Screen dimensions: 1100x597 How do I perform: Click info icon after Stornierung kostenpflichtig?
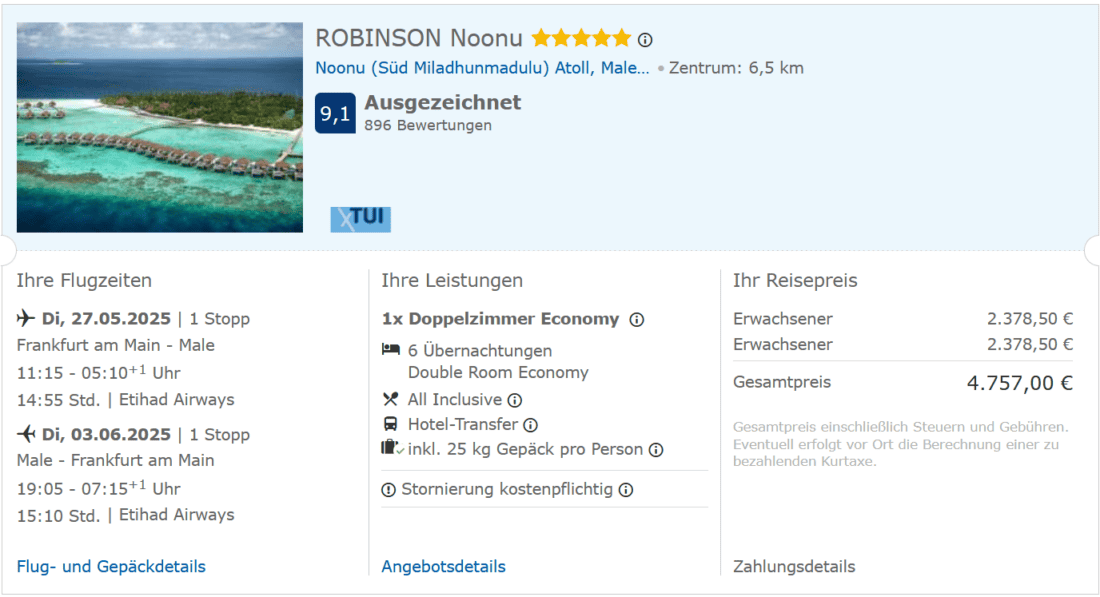pos(626,490)
